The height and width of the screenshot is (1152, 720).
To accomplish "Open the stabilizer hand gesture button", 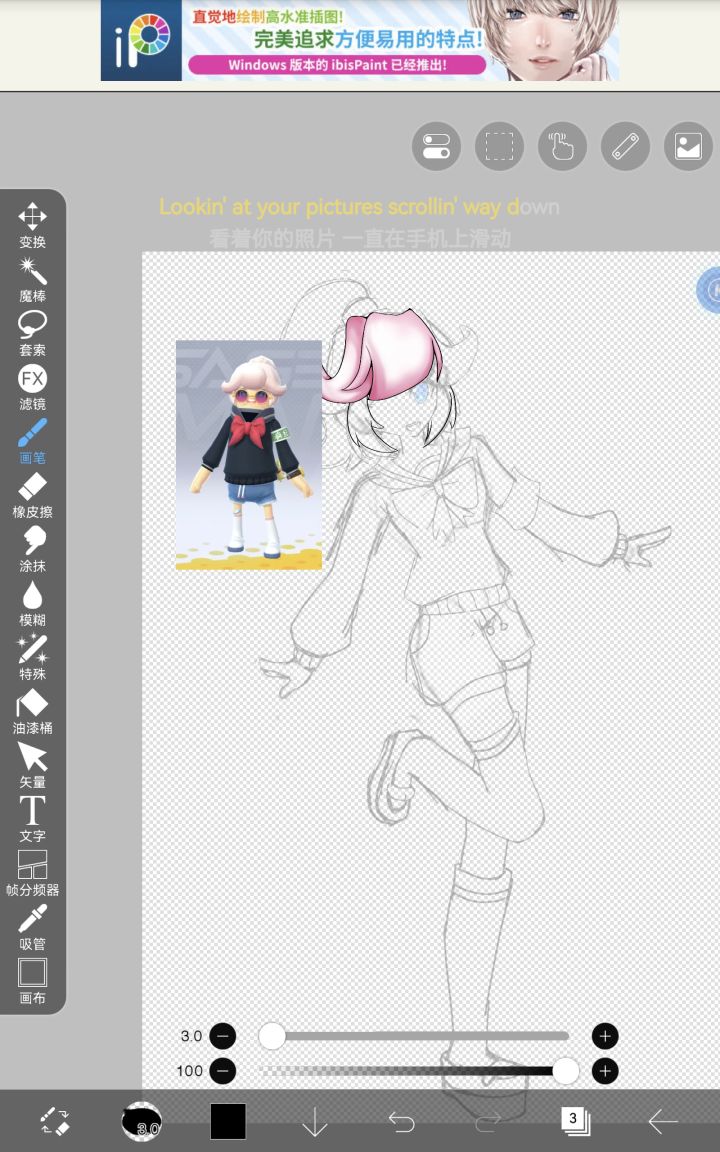I will coord(563,146).
